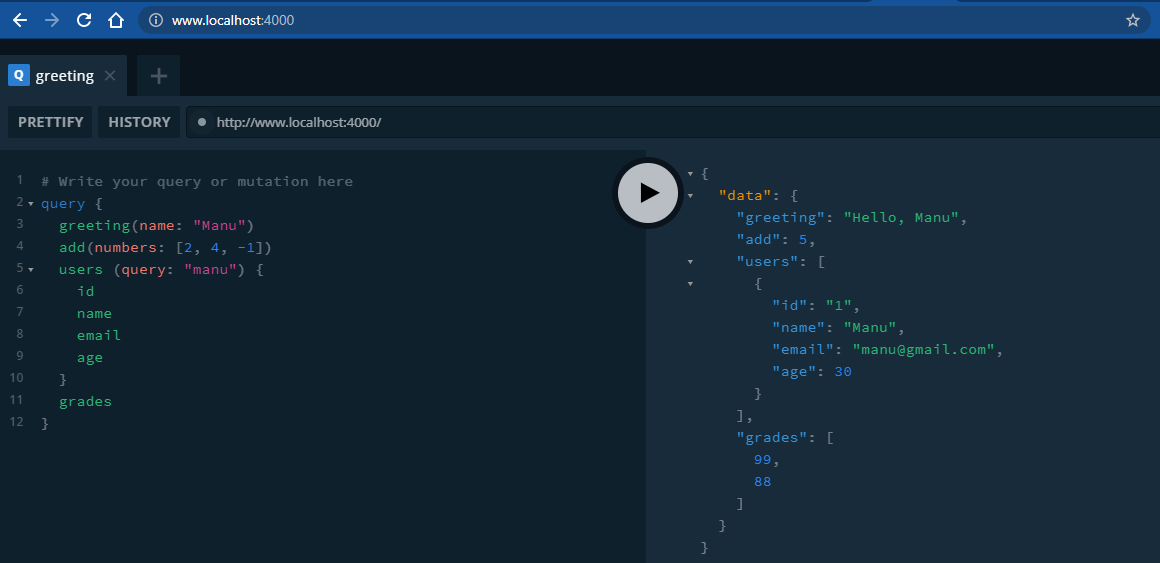The height and width of the screenshot is (563, 1160).
Task: View site info icon in address bar
Action: (155, 21)
